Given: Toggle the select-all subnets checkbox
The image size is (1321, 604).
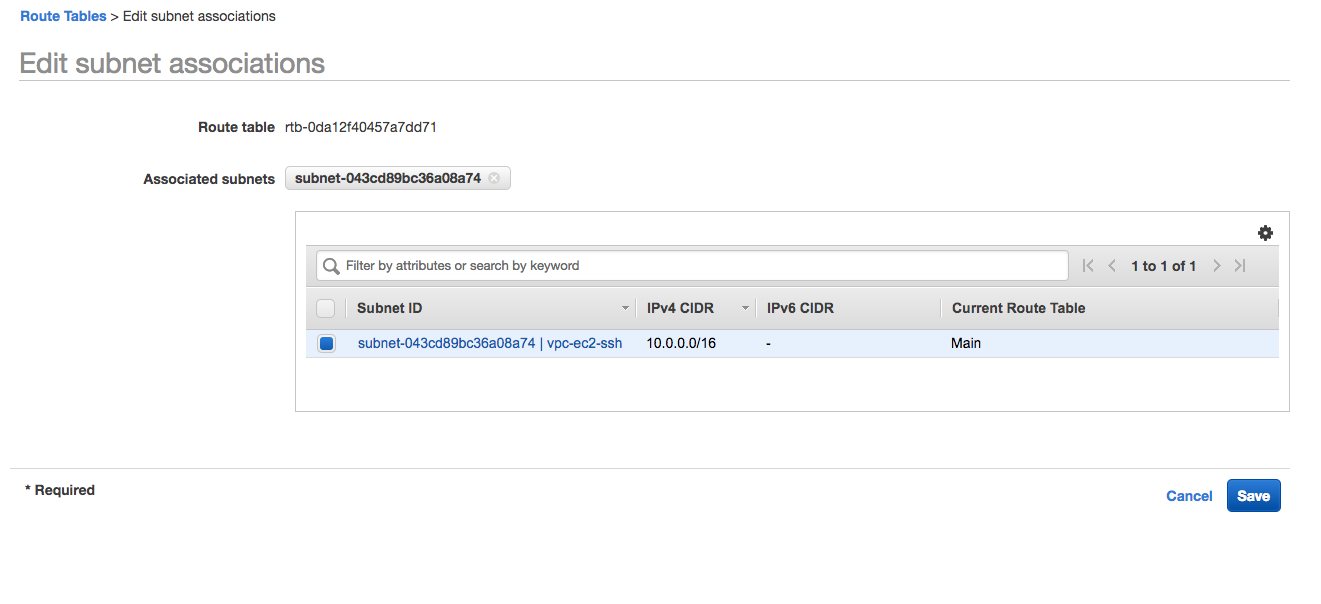Looking at the screenshot, I should click(326, 308).
